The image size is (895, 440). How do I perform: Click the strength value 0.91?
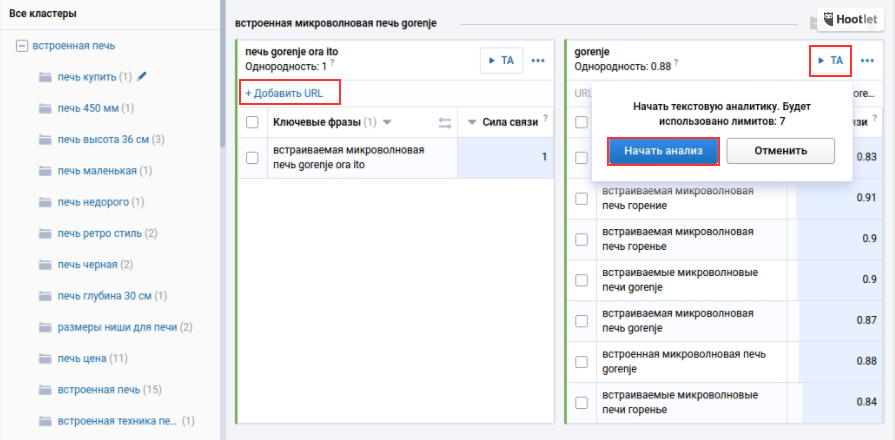(866, 198)
